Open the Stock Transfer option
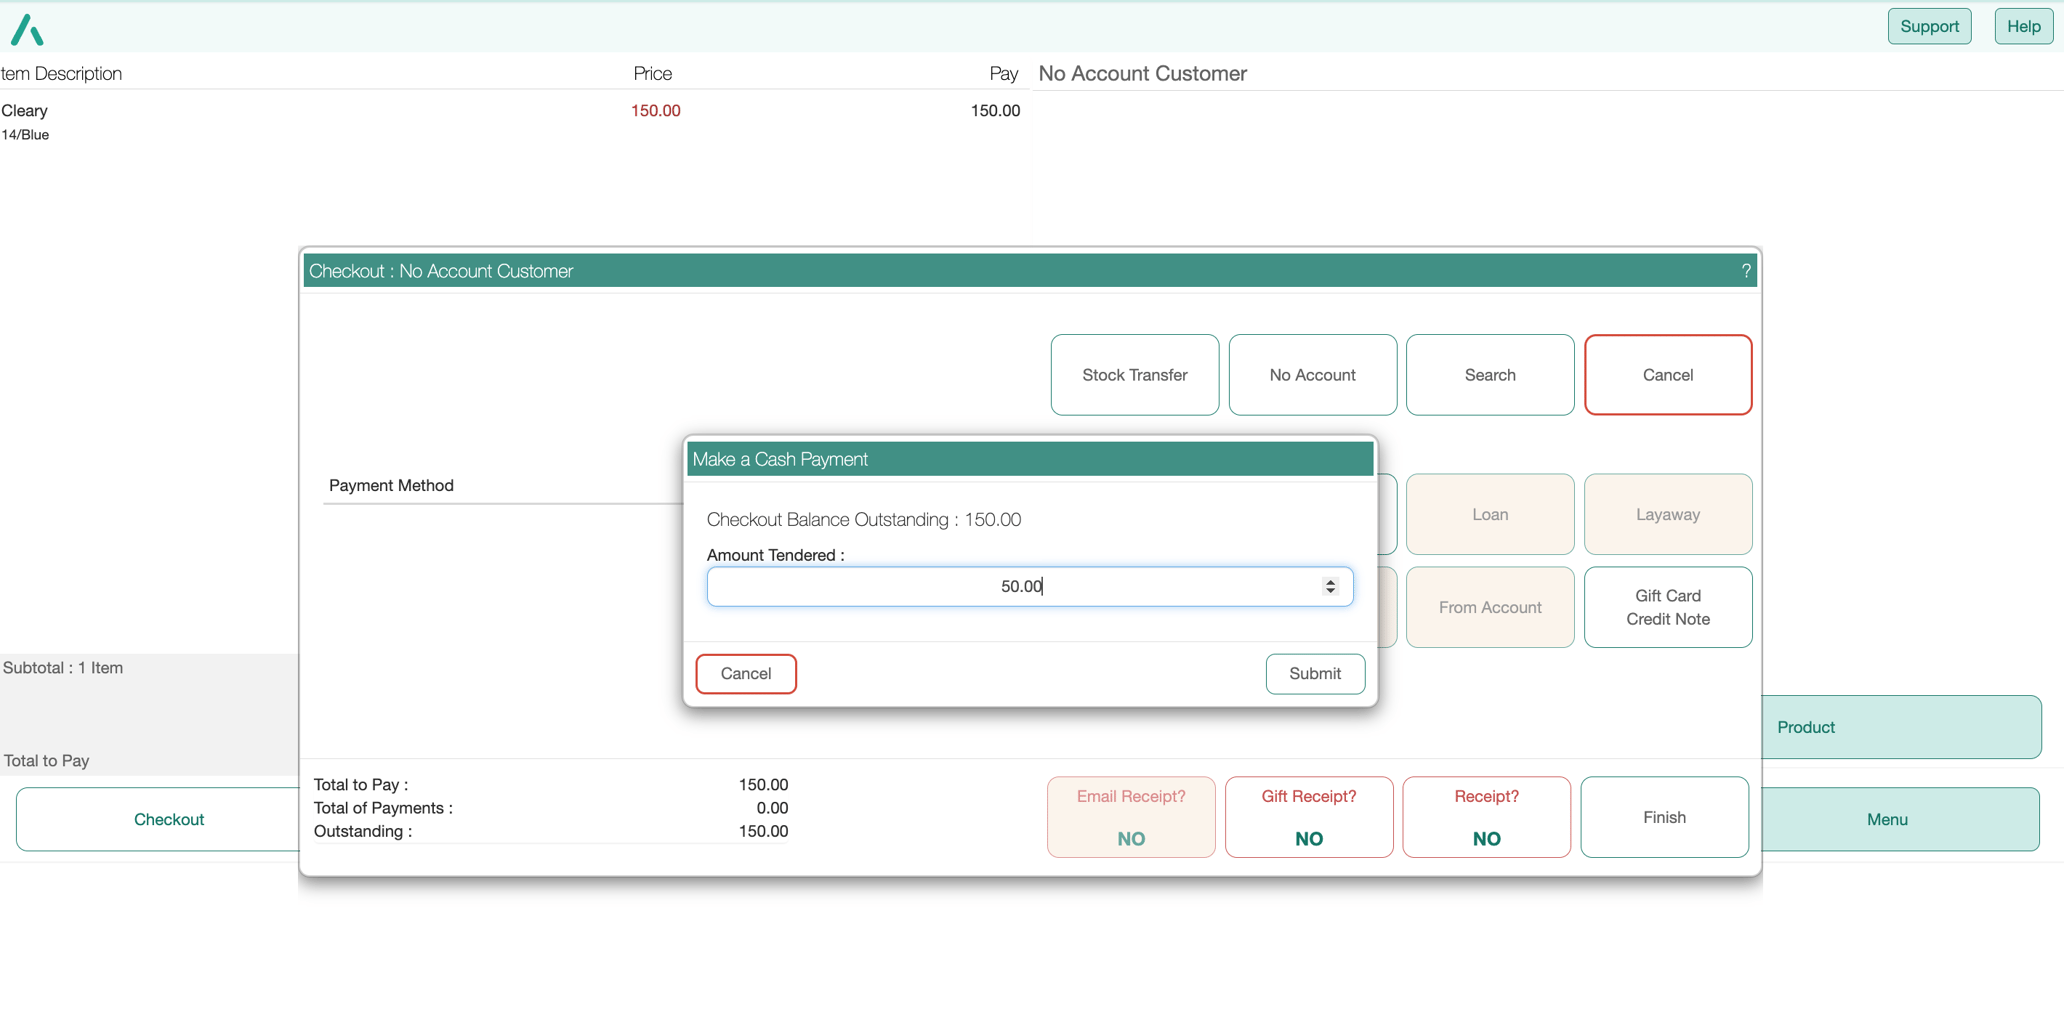Image resolution: width=2064 pixels, height=1030 pixels. pos(1134,375)
